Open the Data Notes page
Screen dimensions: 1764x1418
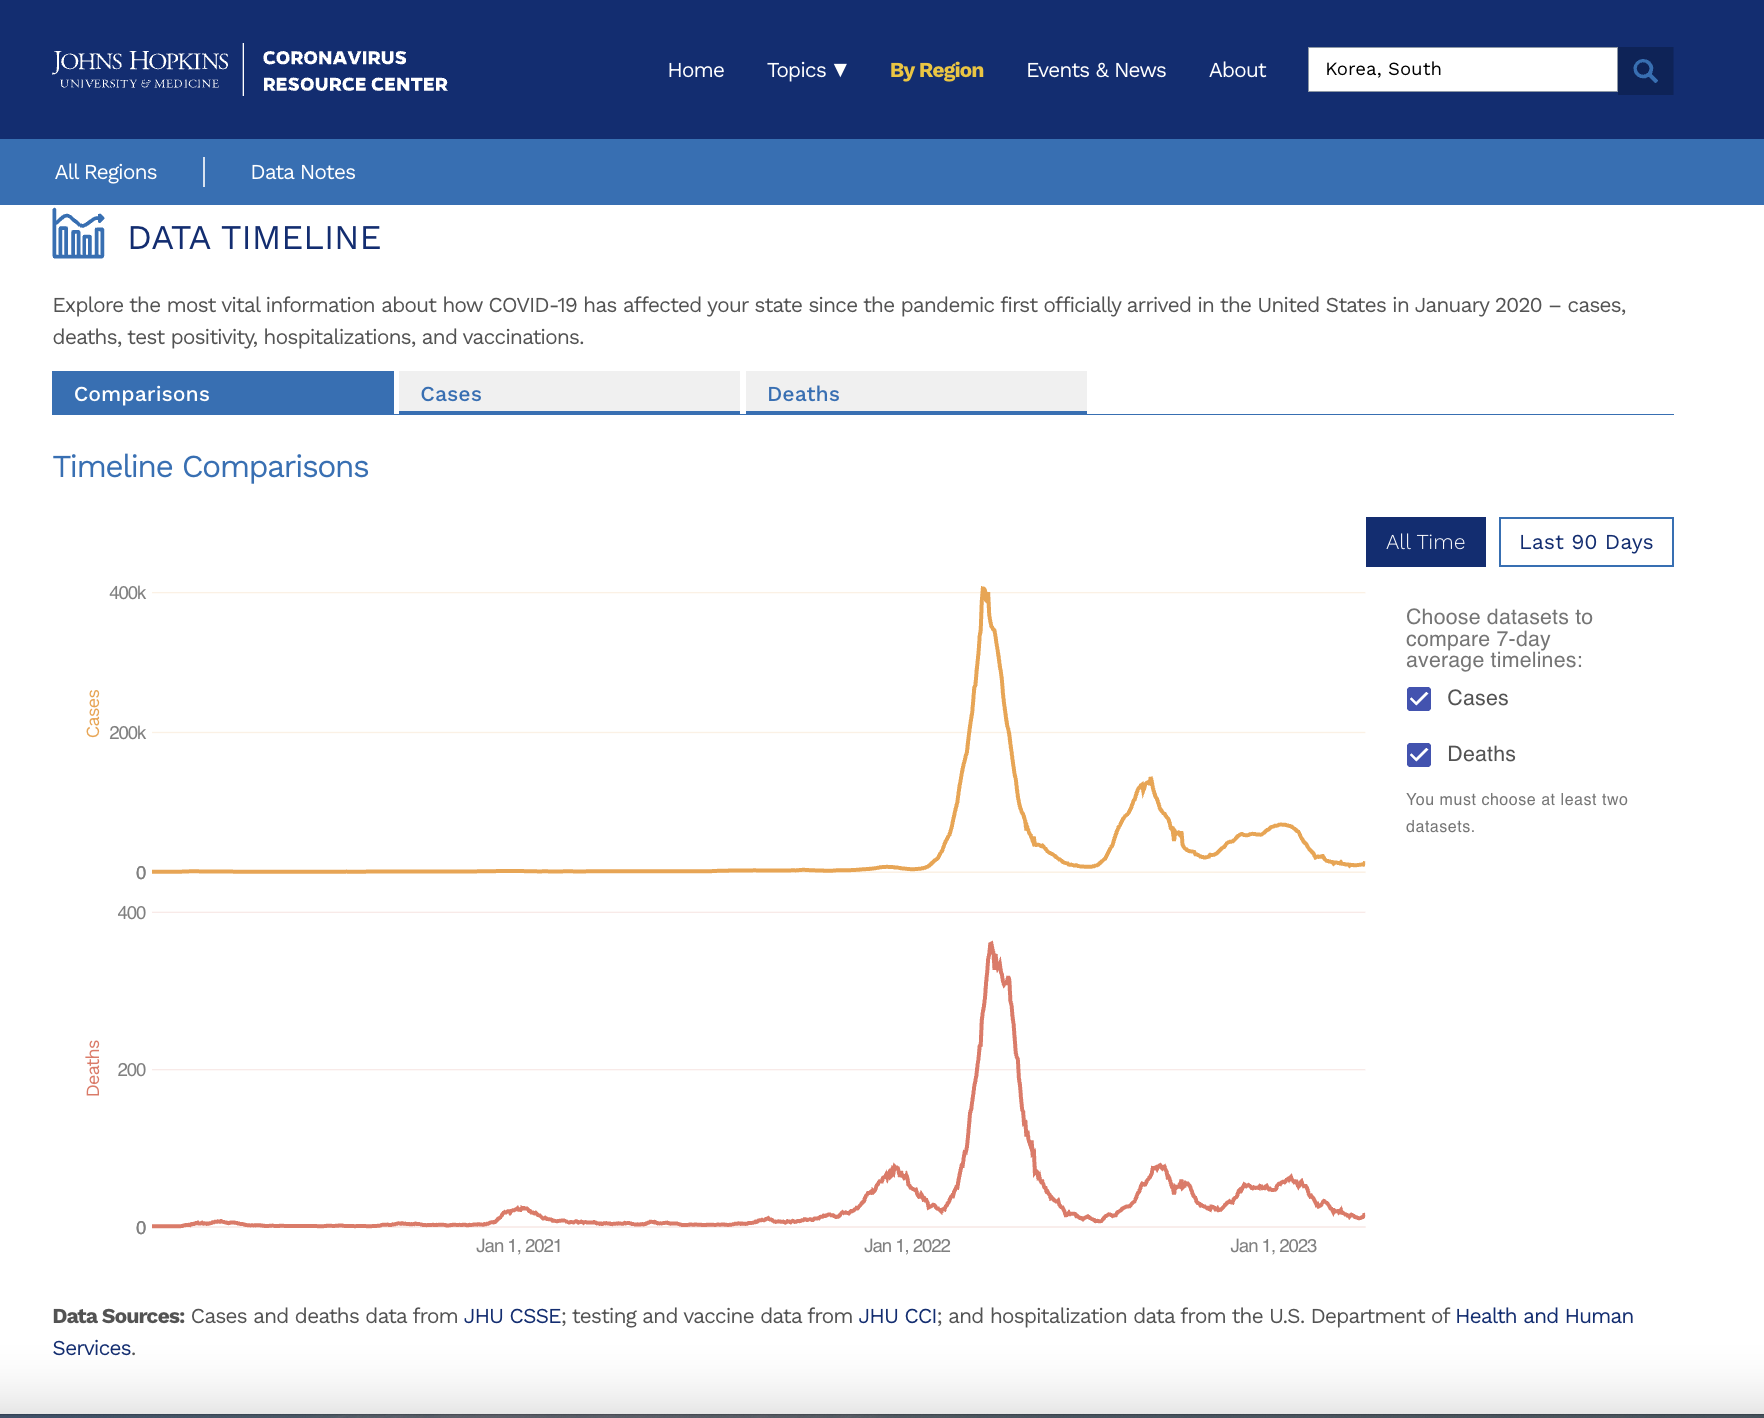pos(303,172)
